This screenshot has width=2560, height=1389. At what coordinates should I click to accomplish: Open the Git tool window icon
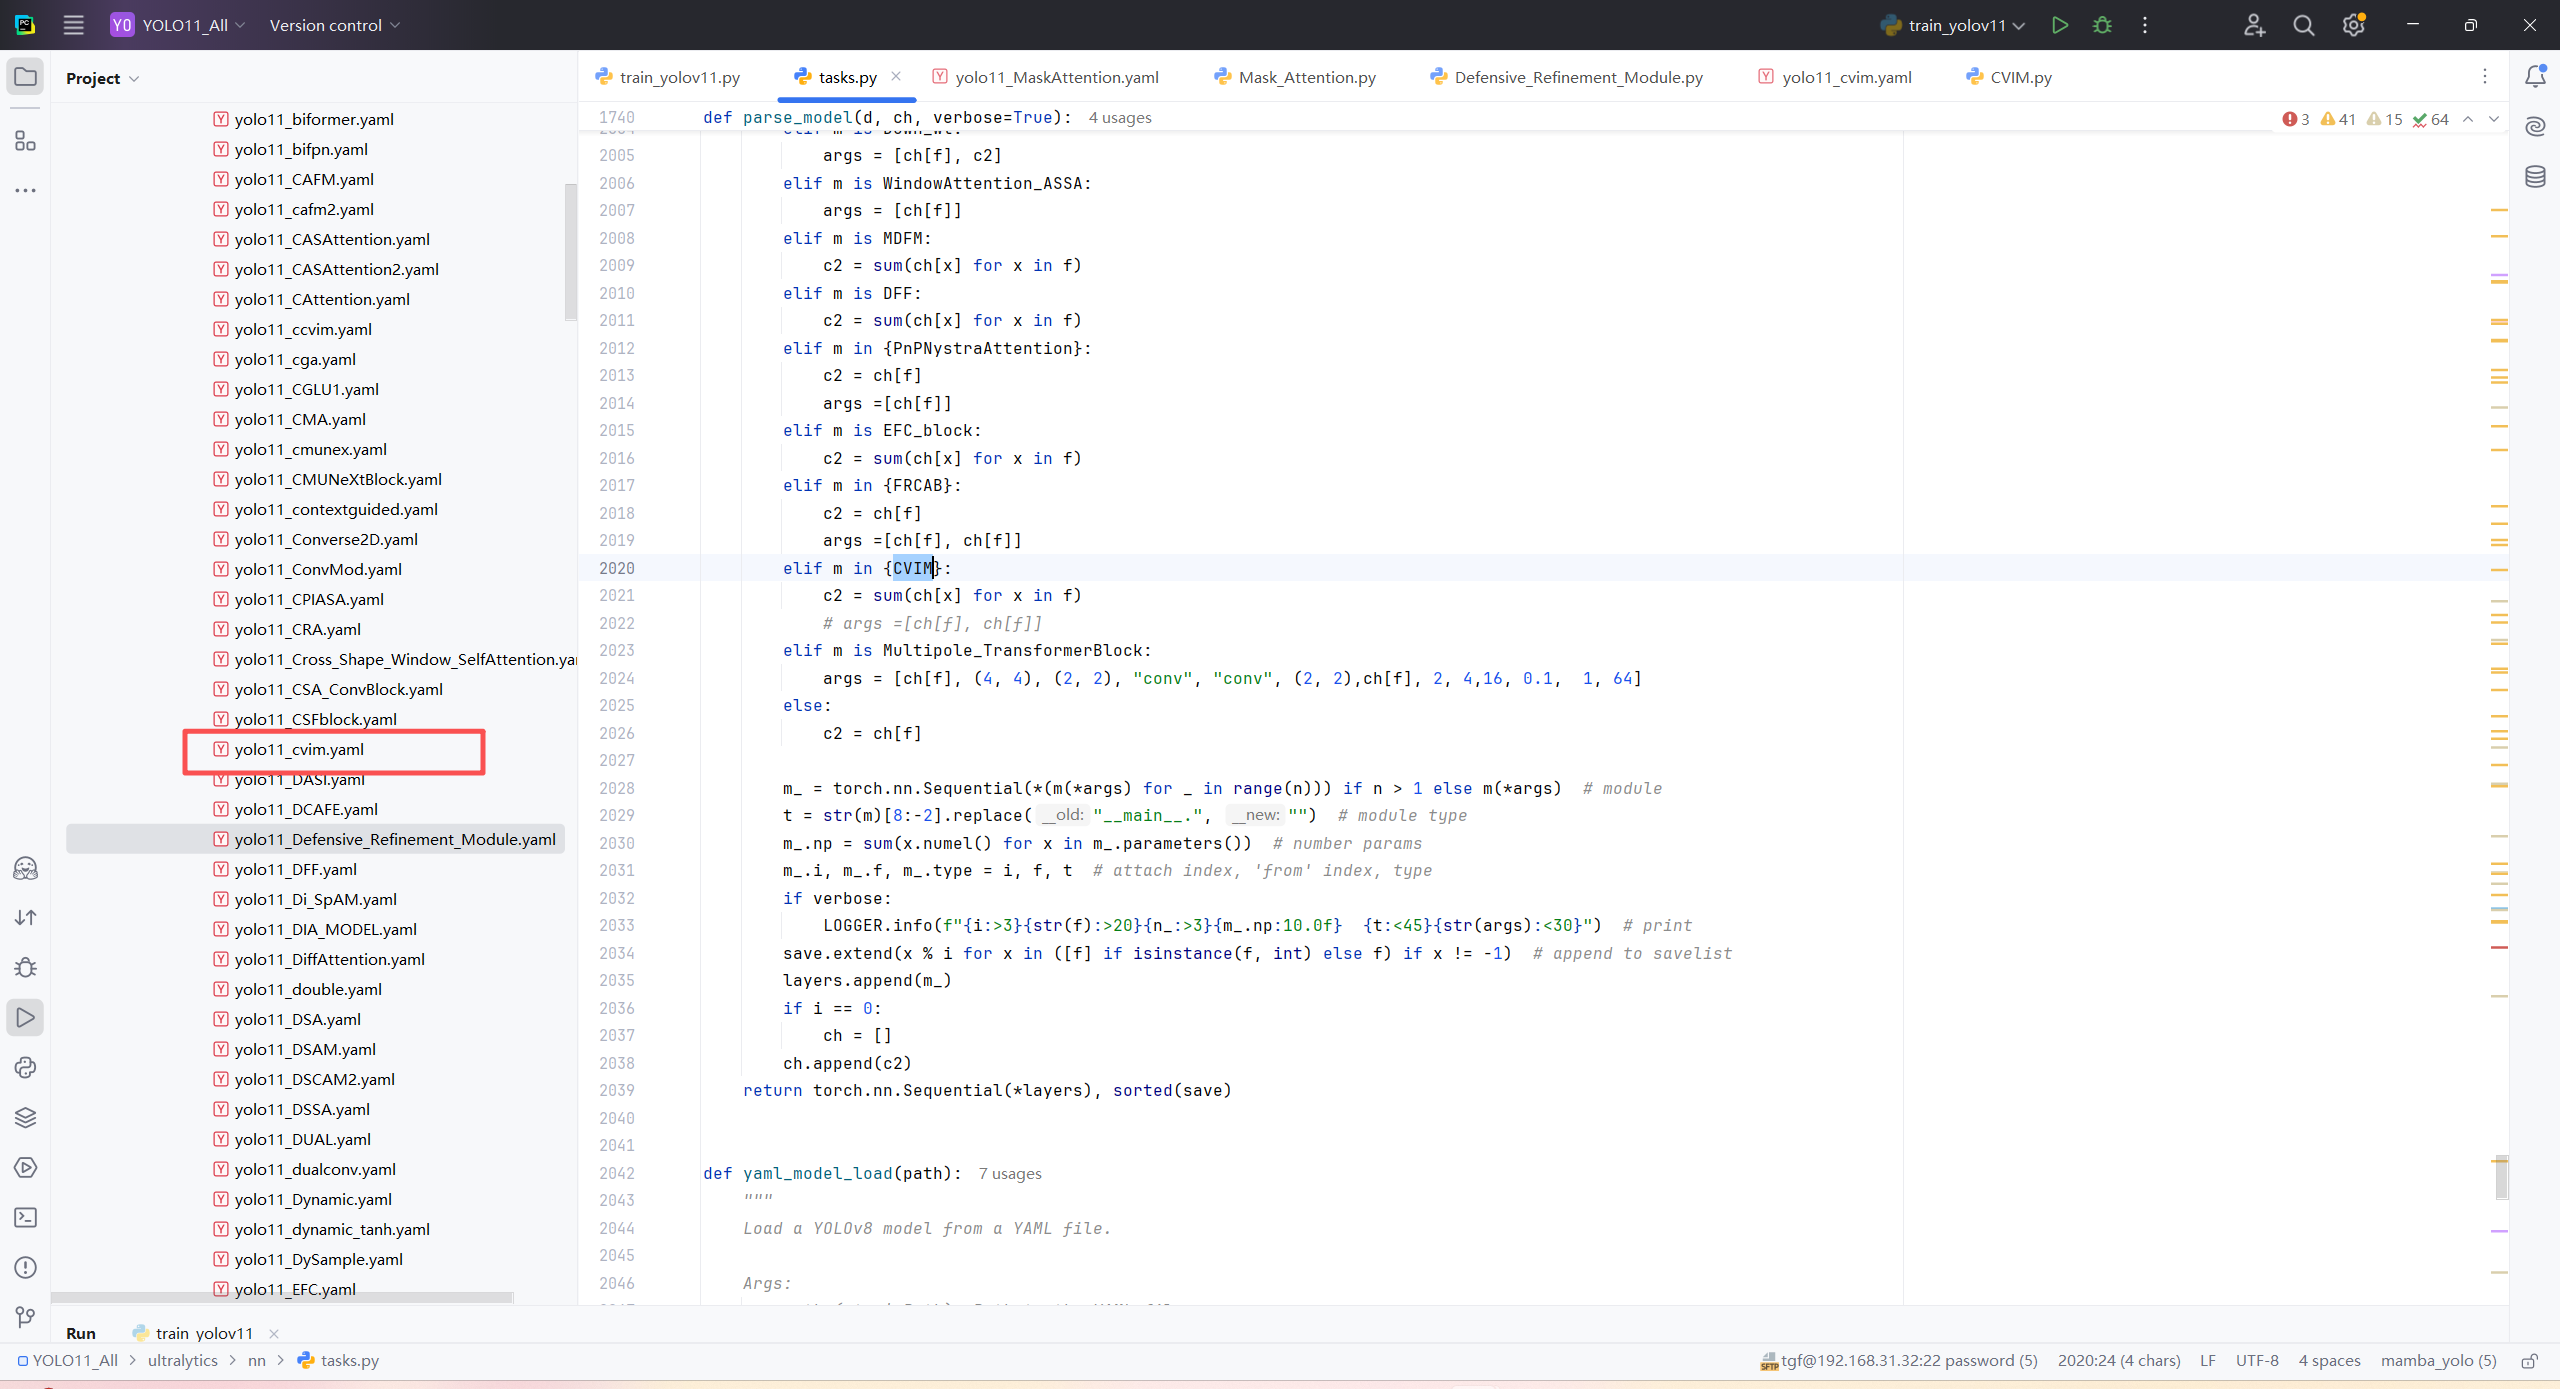[x=25, y=1317]
